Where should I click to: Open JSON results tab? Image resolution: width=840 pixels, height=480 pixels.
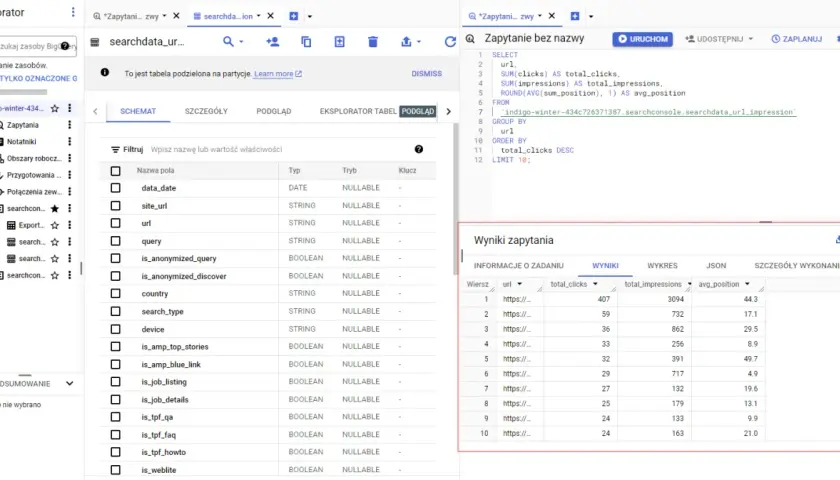[716, 266]
